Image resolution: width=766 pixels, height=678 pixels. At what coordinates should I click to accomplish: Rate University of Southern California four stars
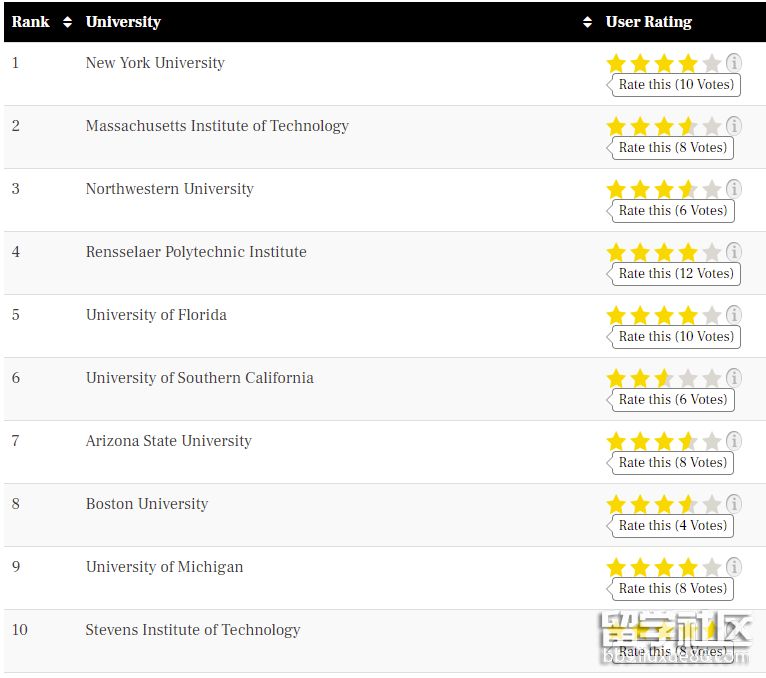688,378
